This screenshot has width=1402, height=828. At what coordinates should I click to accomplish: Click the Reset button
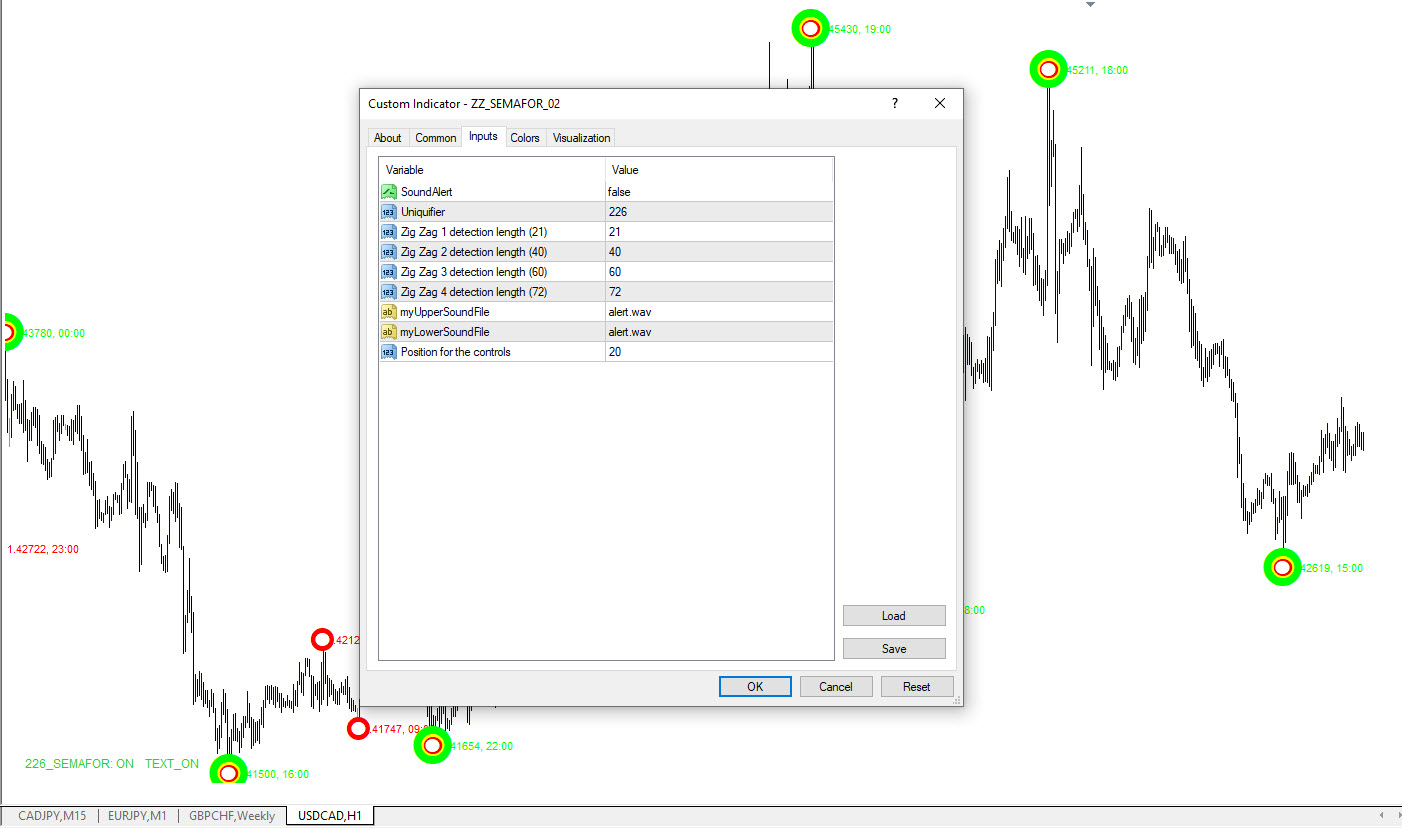(916, 687)
